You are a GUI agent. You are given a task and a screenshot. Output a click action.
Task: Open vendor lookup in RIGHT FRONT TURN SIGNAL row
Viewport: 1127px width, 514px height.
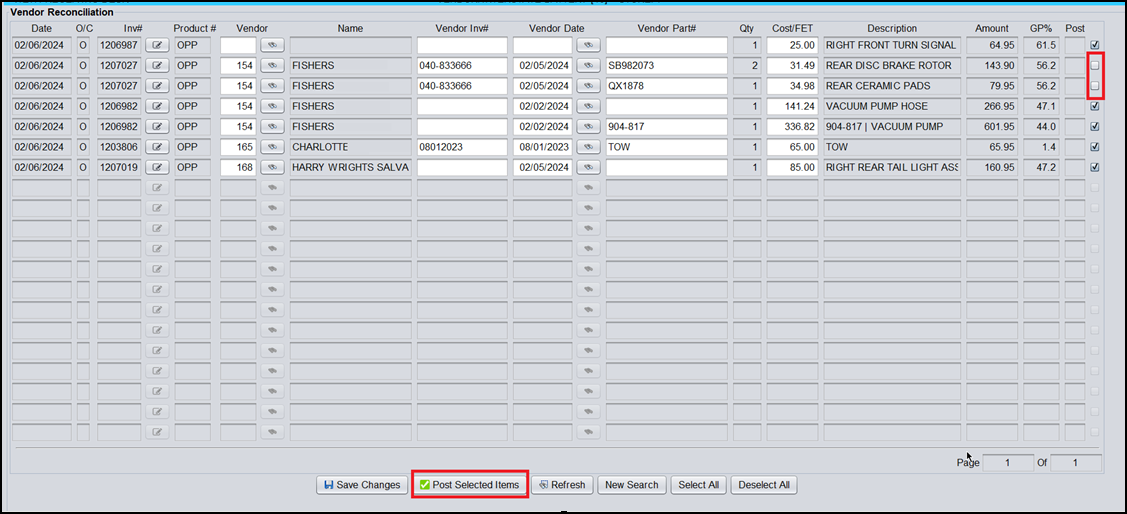272,45
